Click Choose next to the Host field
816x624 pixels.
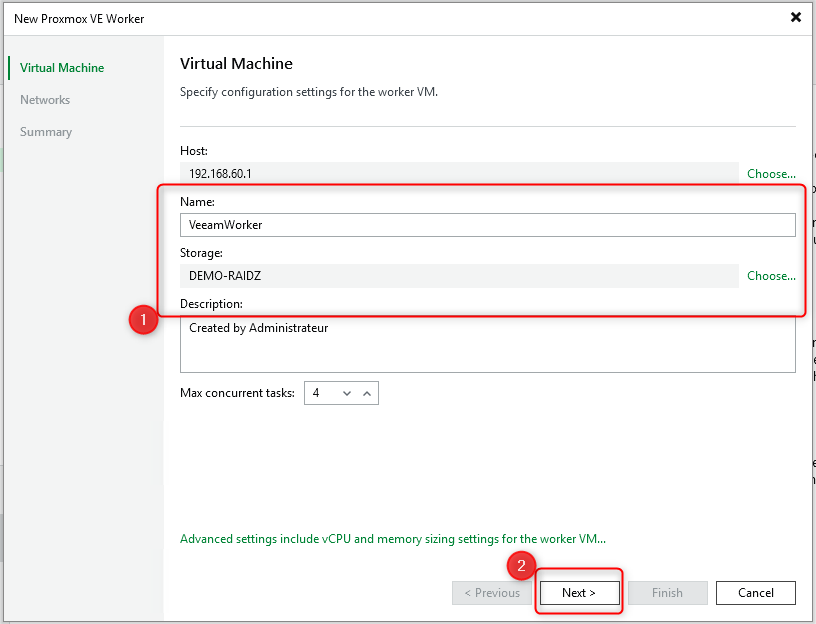(x=770, y=173)
